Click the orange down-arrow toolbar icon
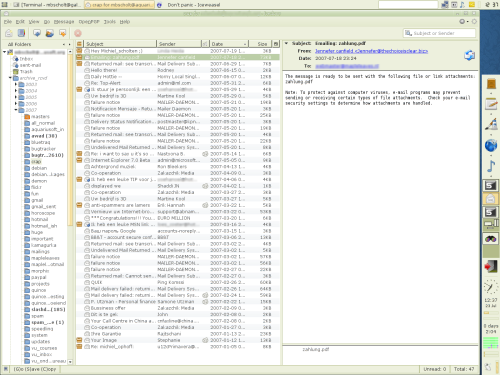Viewport: 500px width, 375px height. 62,33
